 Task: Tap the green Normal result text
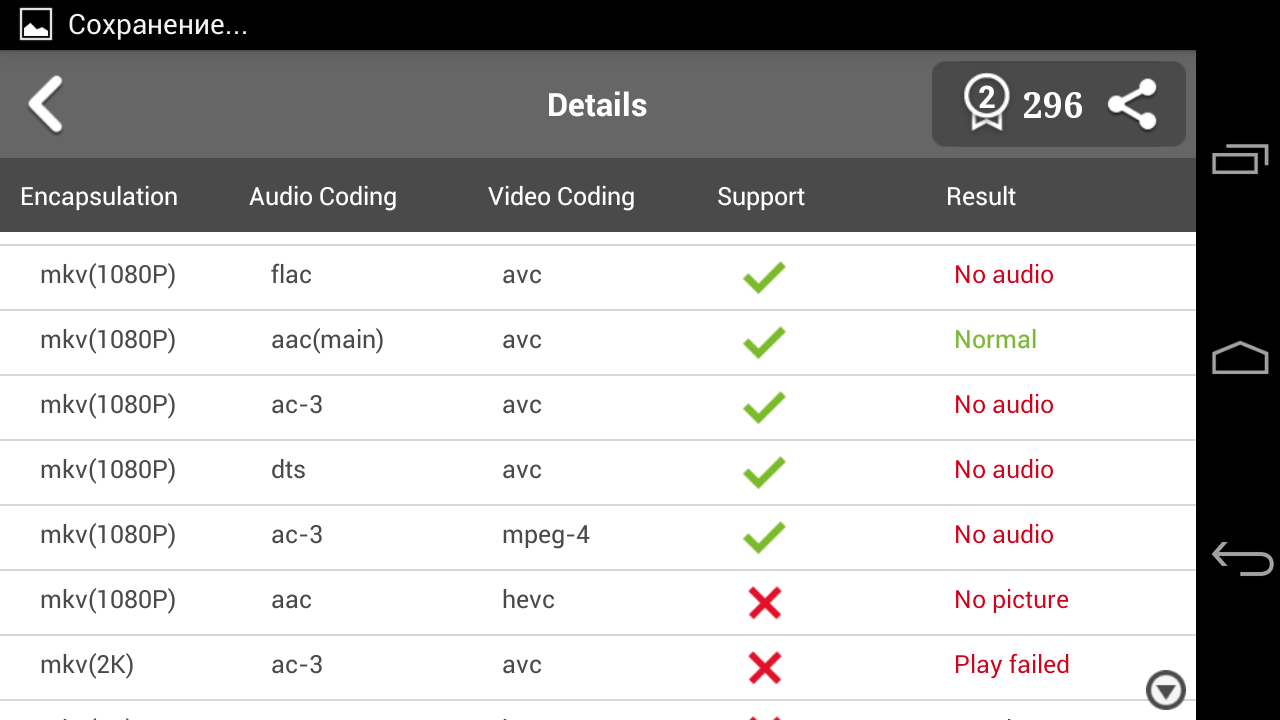995,340
